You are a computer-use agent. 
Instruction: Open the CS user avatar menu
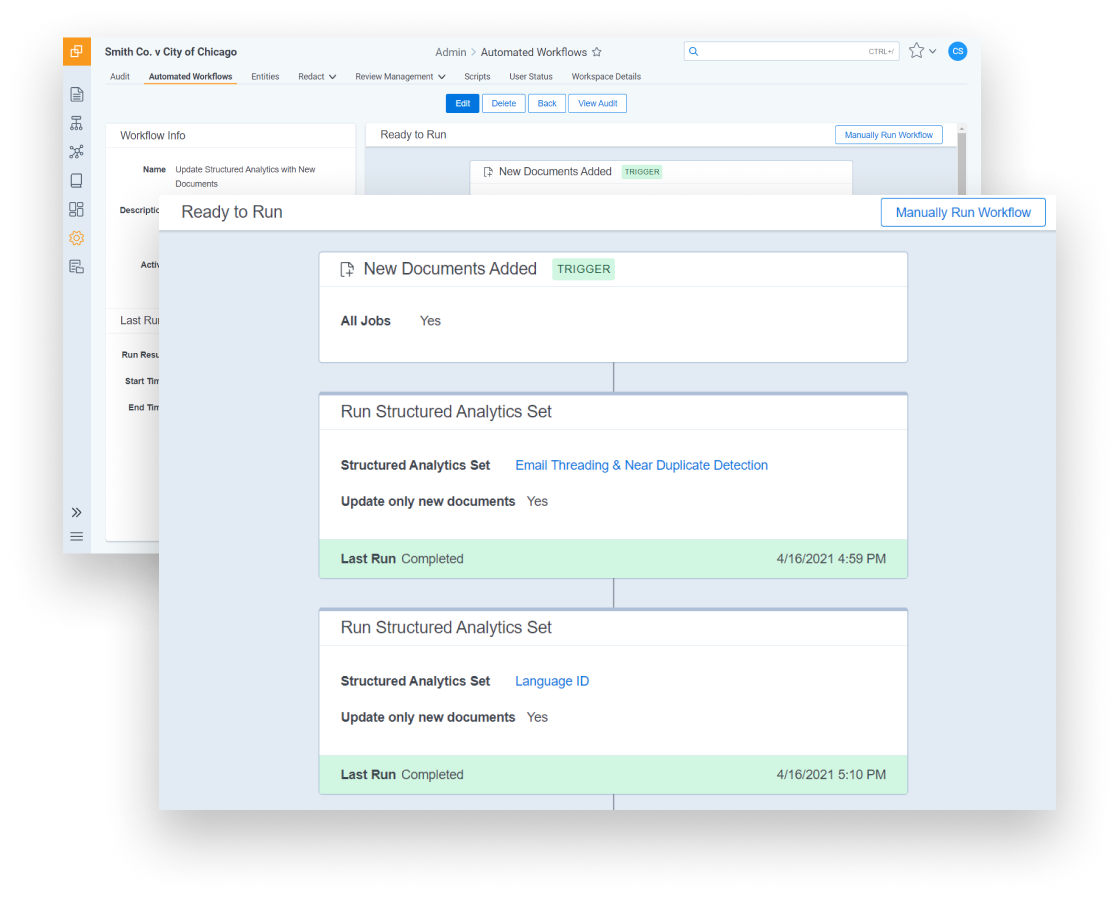[957, 52]
